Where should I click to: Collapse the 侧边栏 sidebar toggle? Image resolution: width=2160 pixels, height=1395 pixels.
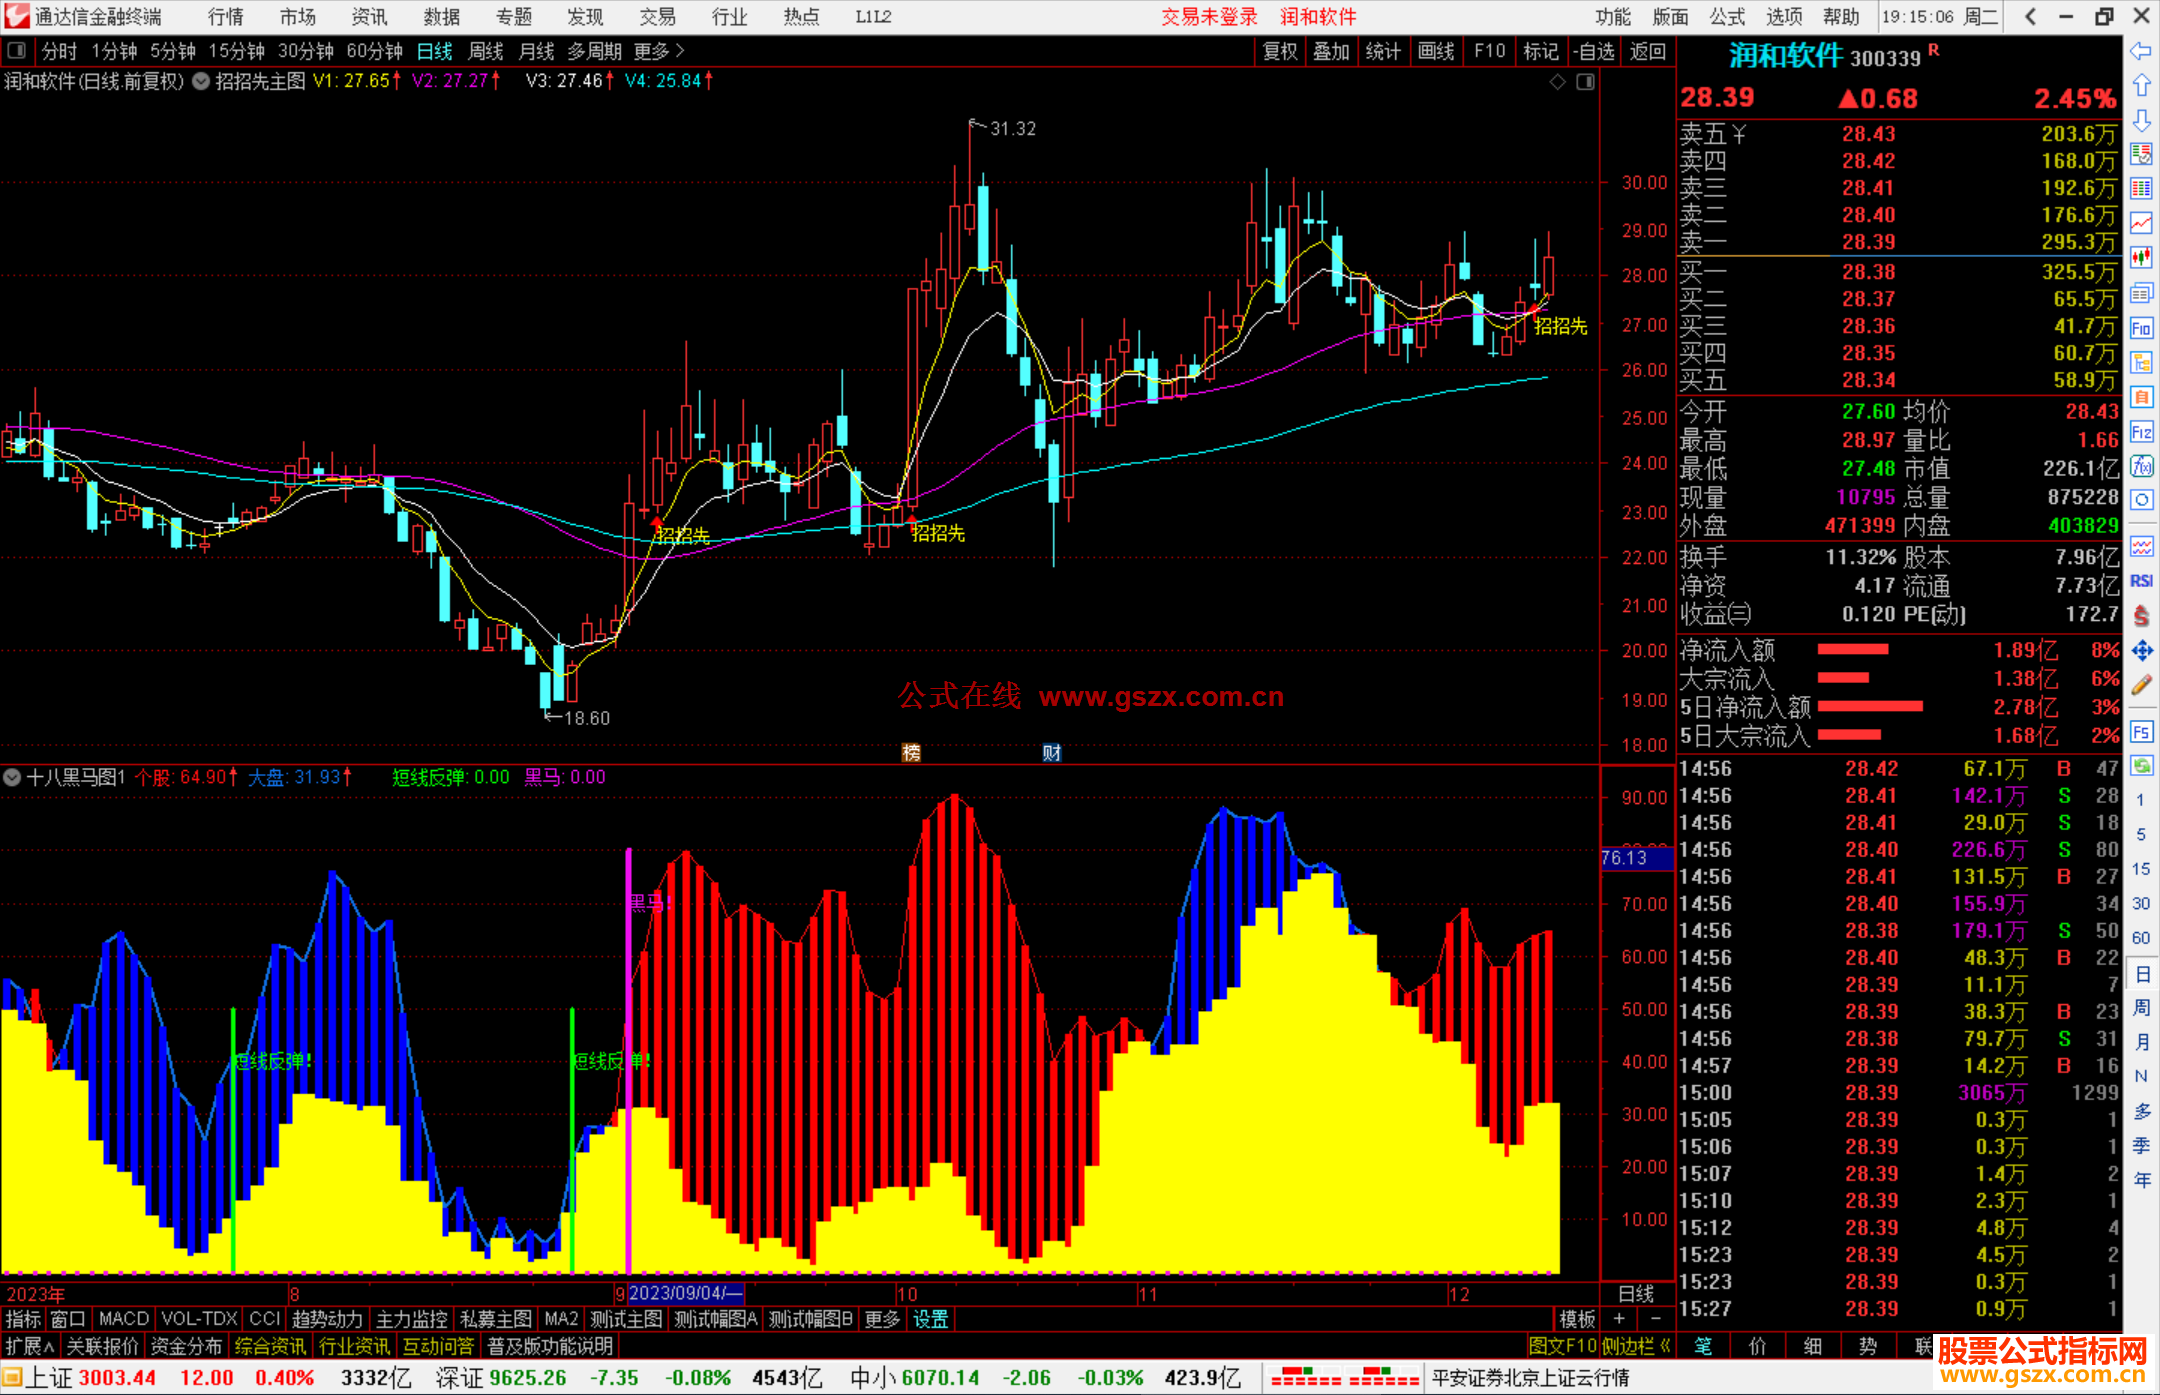pyautogui.click(x=1636, y=1346)
